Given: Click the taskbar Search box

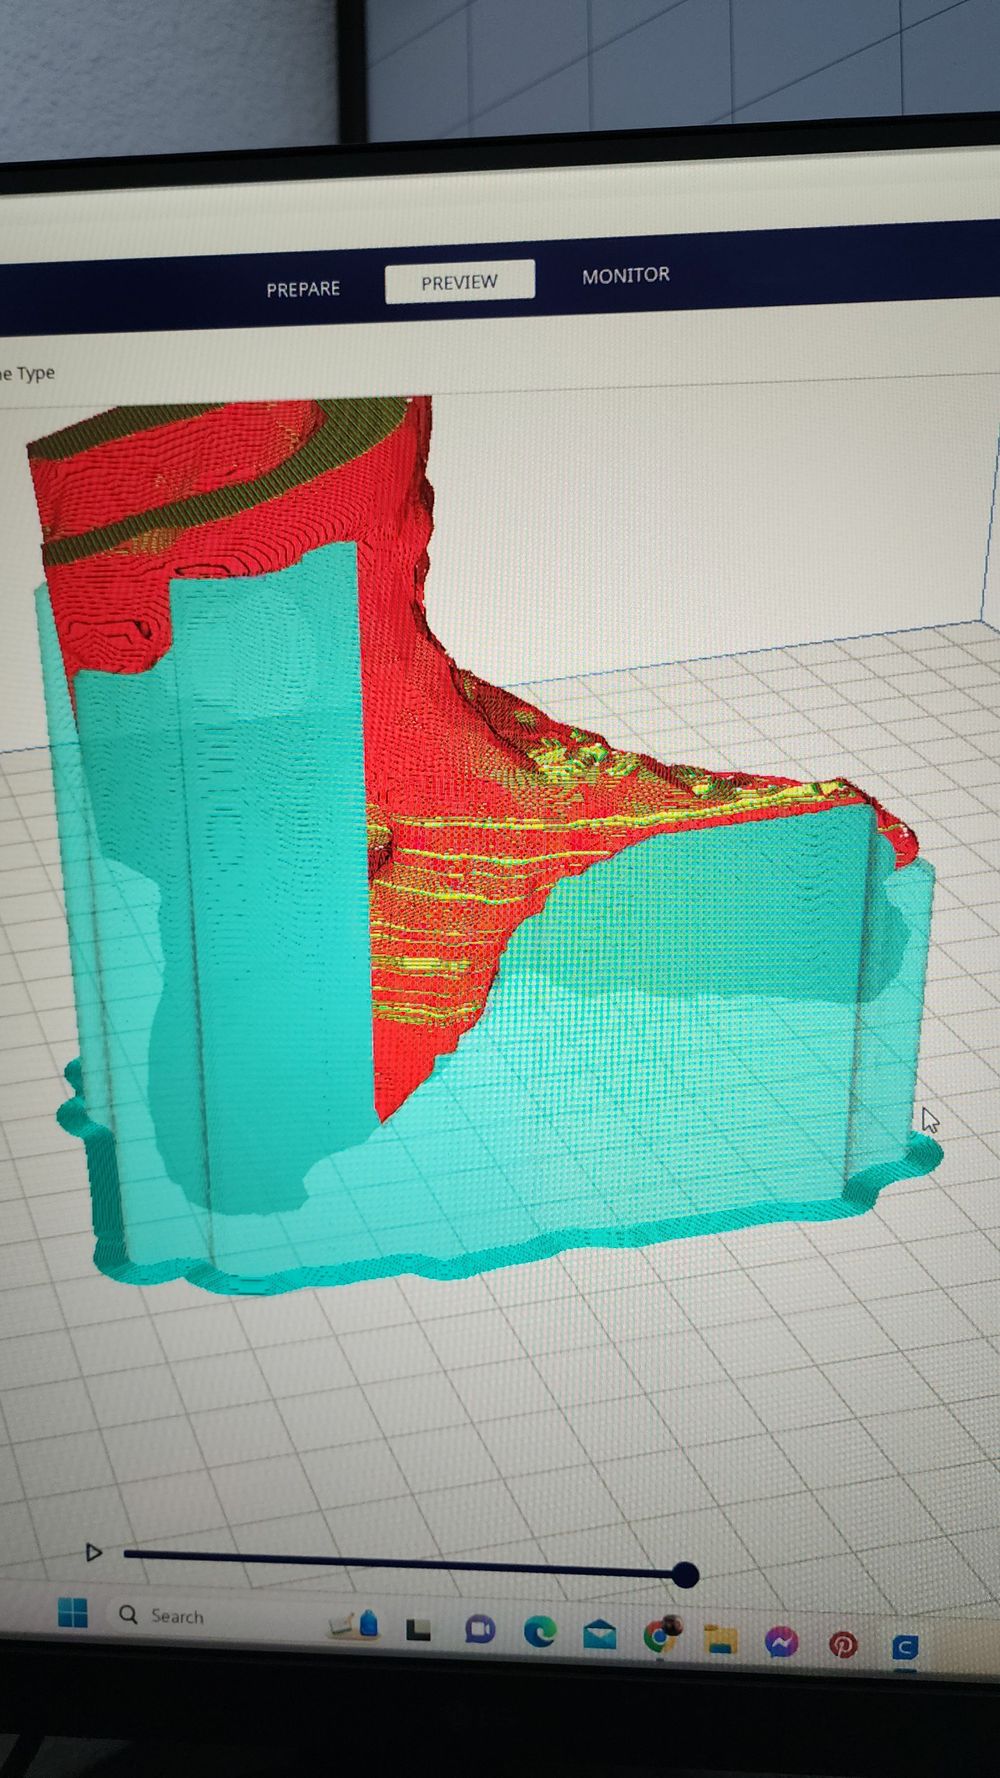Looking at the screenshot, I should coord(176,1616).
